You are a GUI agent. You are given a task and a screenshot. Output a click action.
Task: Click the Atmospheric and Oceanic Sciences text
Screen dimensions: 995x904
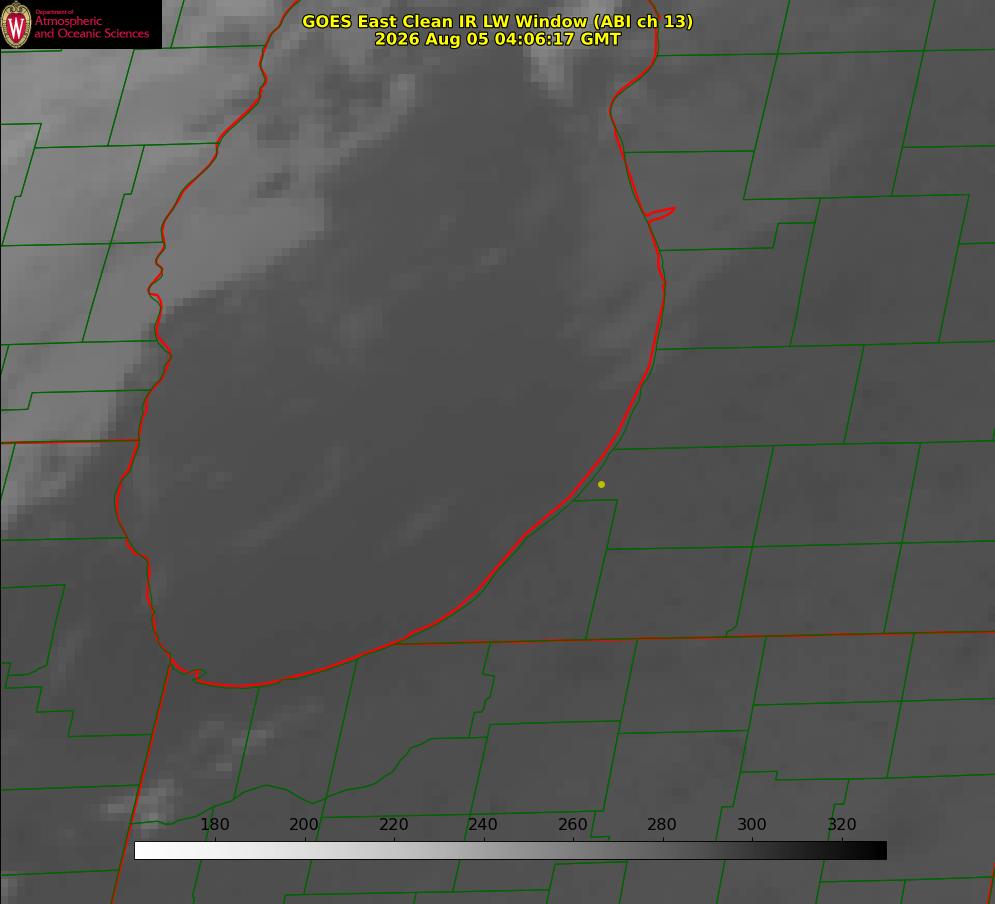tap(91, 27)
